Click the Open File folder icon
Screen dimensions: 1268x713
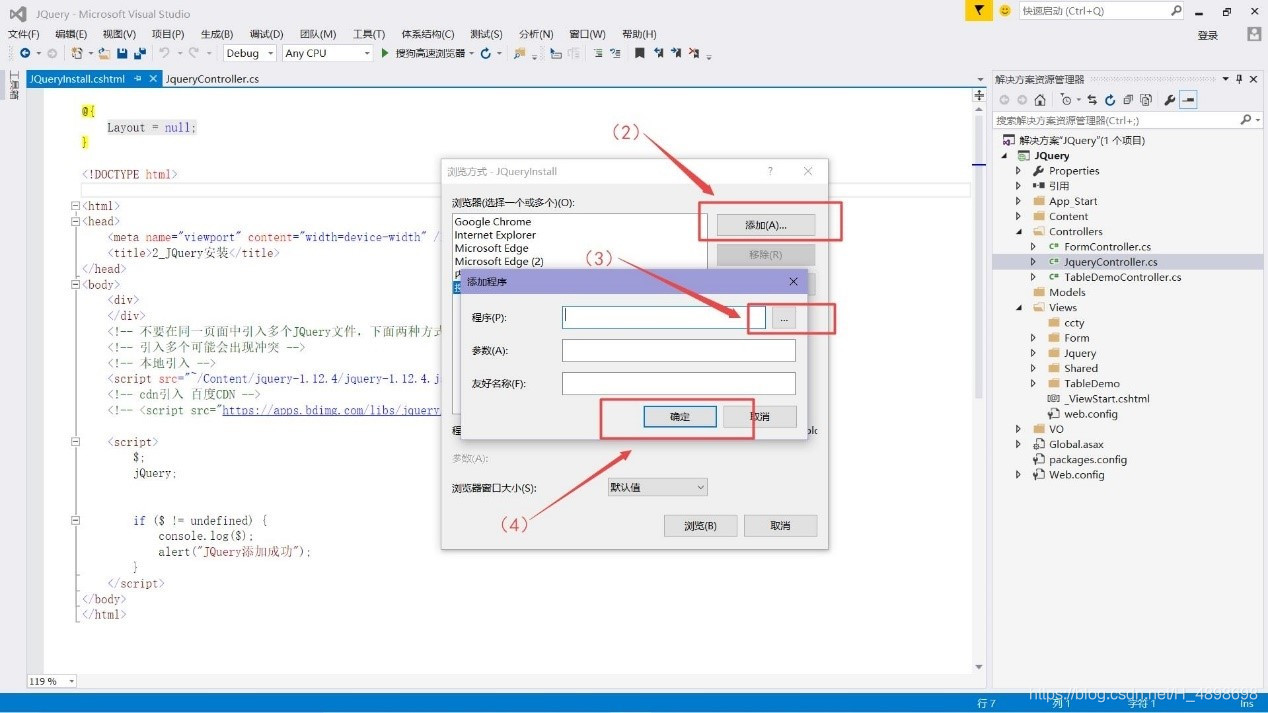click(104, 53)
